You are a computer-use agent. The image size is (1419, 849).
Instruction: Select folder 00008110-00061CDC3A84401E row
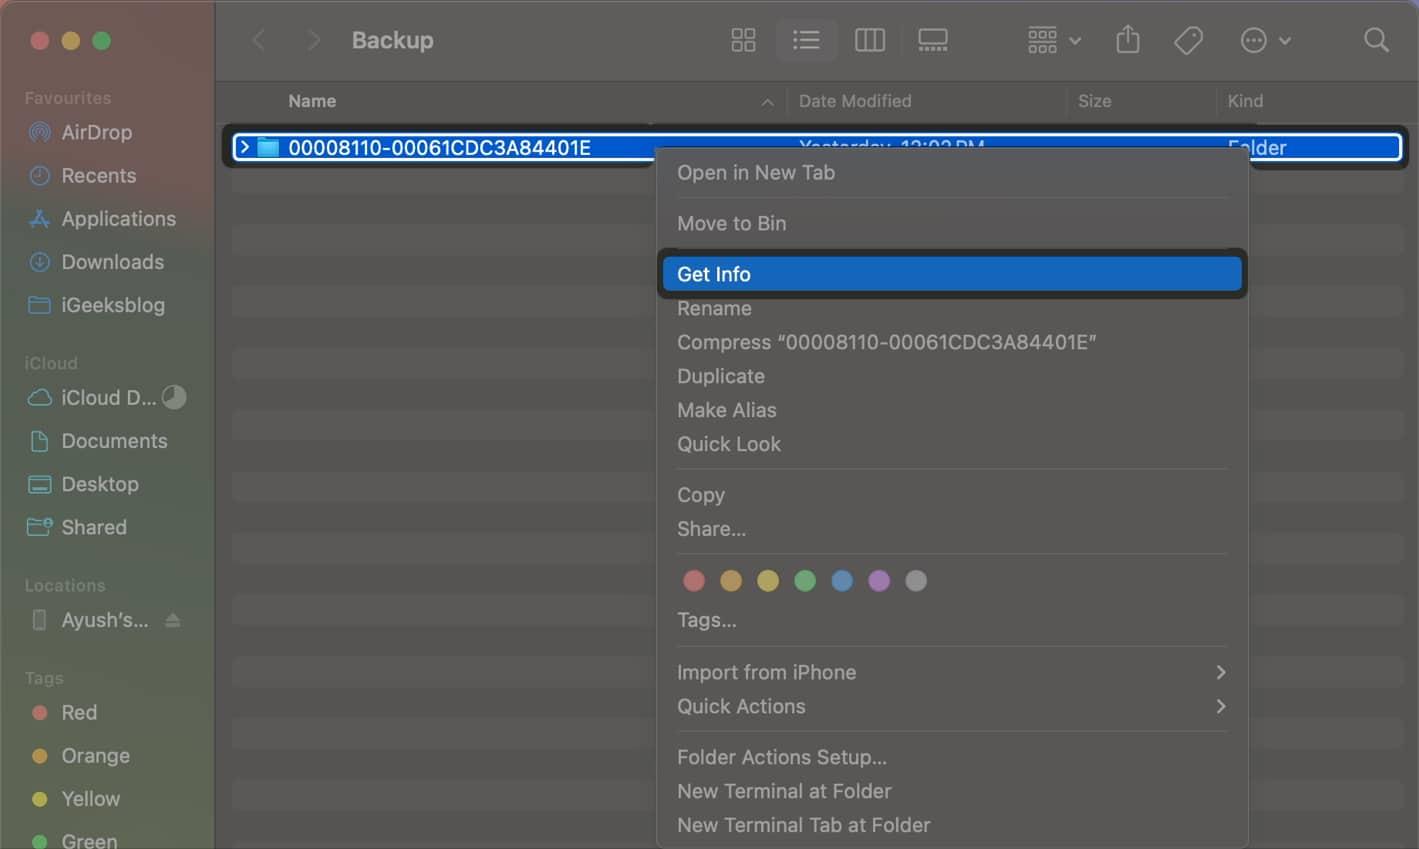click(816, 147)
